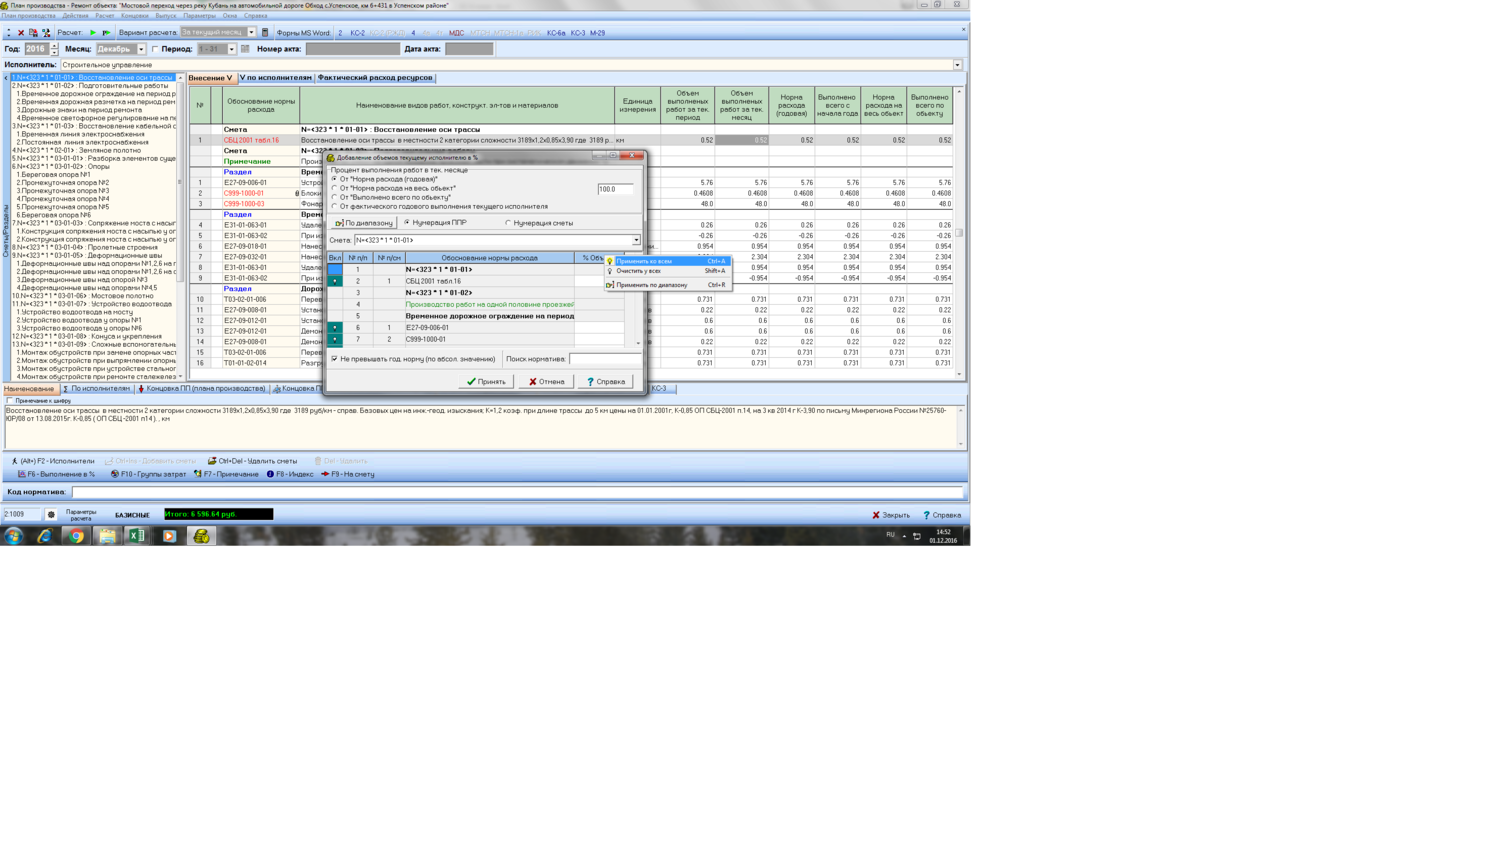
Task: Enable the Период checkbox
Action: click(x=155, y=49)
